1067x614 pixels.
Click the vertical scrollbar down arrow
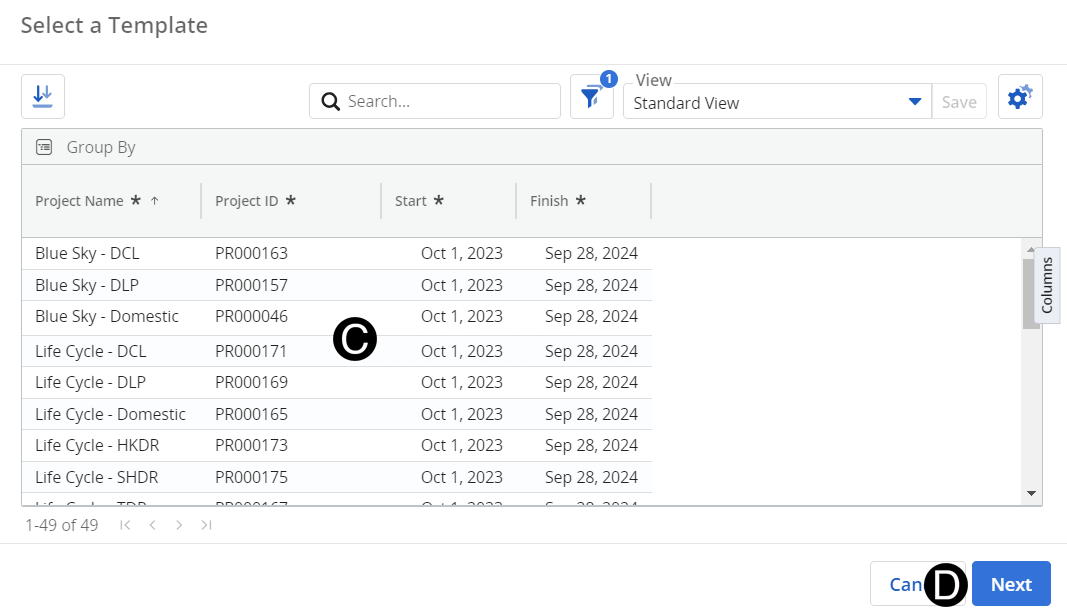[1031, 493]
